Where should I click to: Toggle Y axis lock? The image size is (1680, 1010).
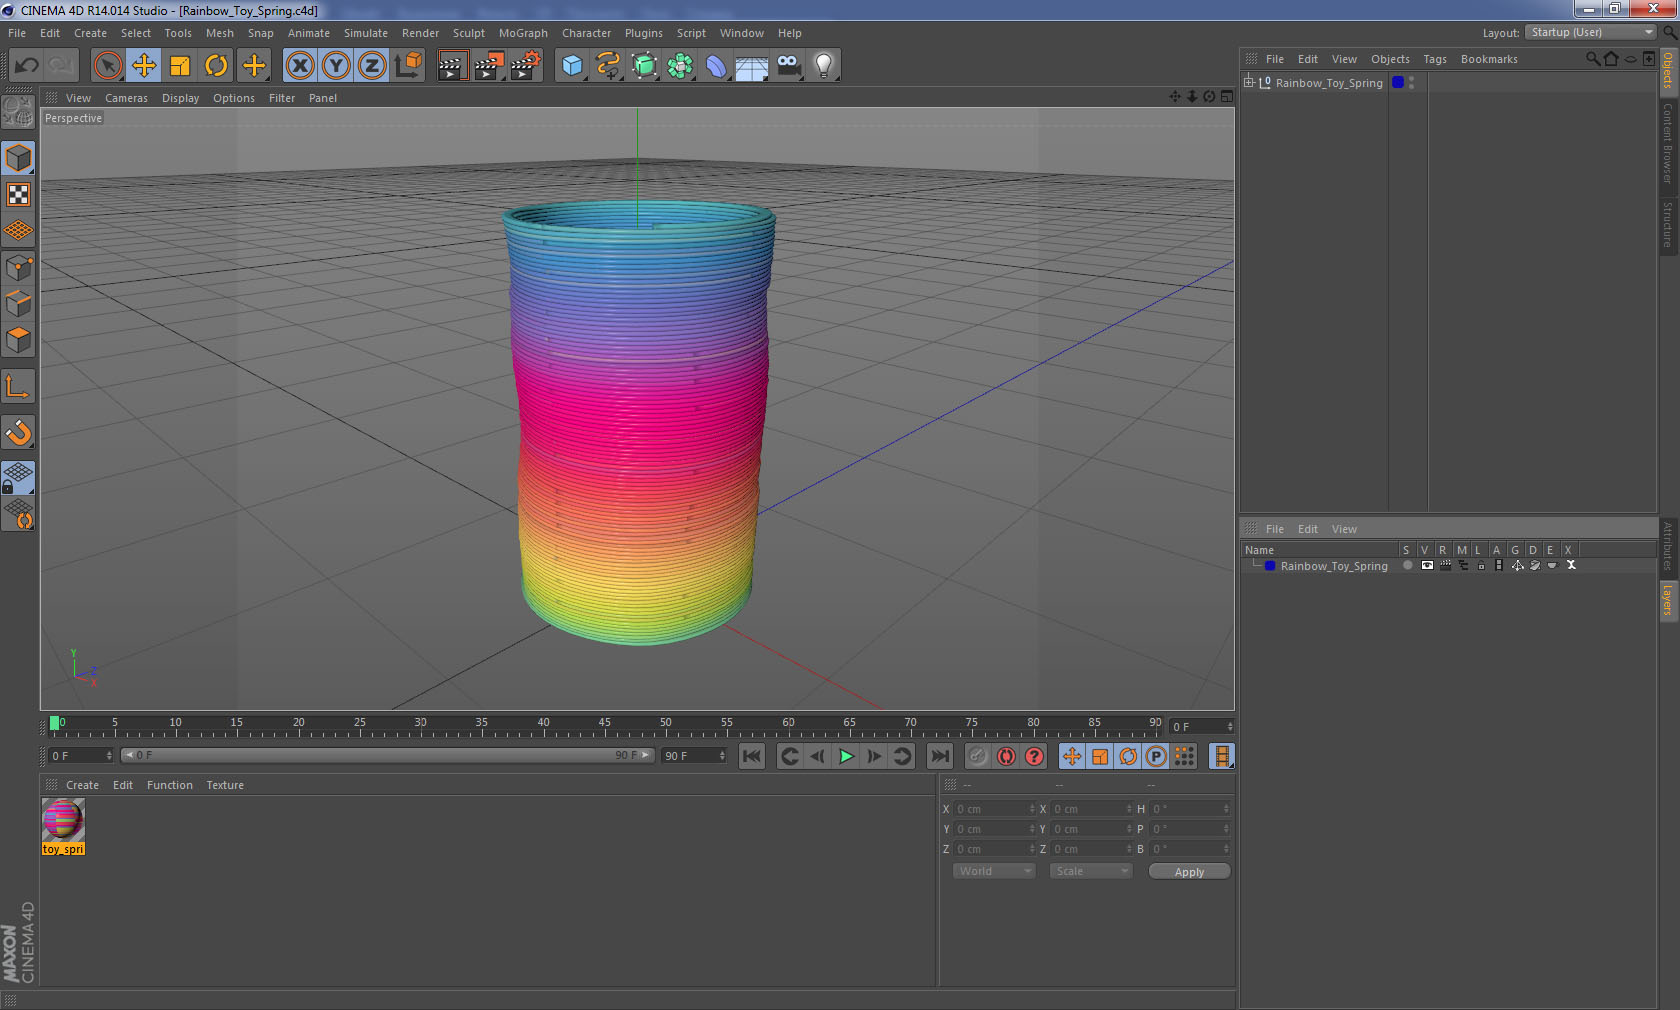[336, 66]
